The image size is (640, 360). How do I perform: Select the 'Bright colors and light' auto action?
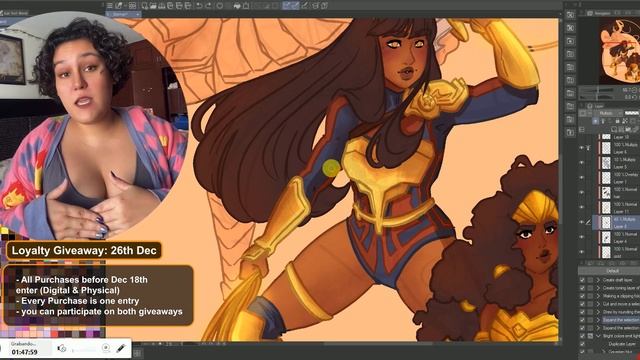coord(621,336)
